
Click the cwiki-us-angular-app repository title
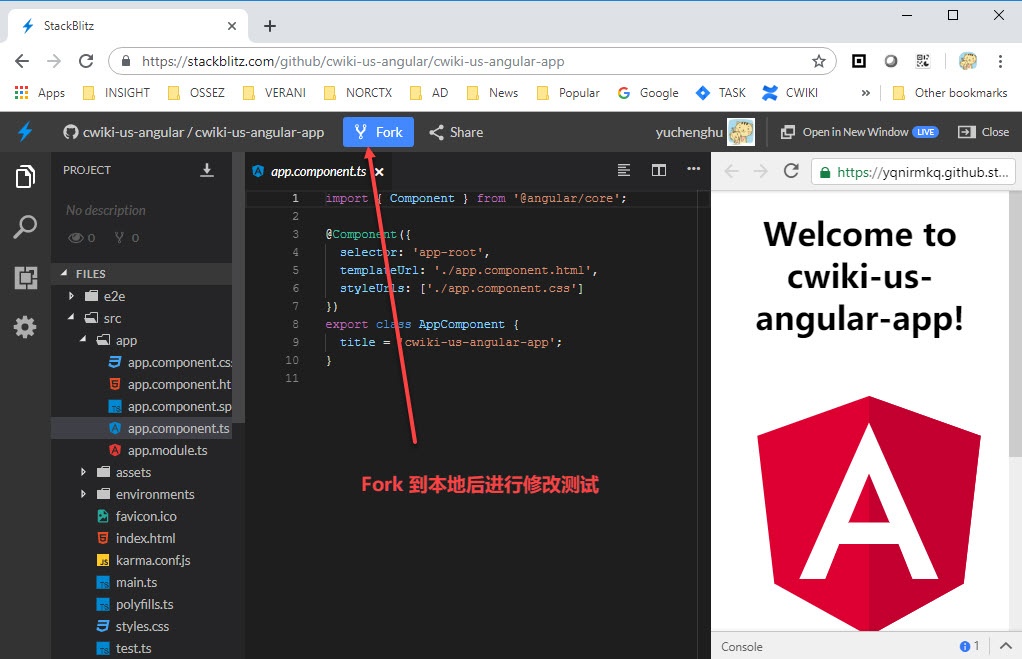point(259,132)
